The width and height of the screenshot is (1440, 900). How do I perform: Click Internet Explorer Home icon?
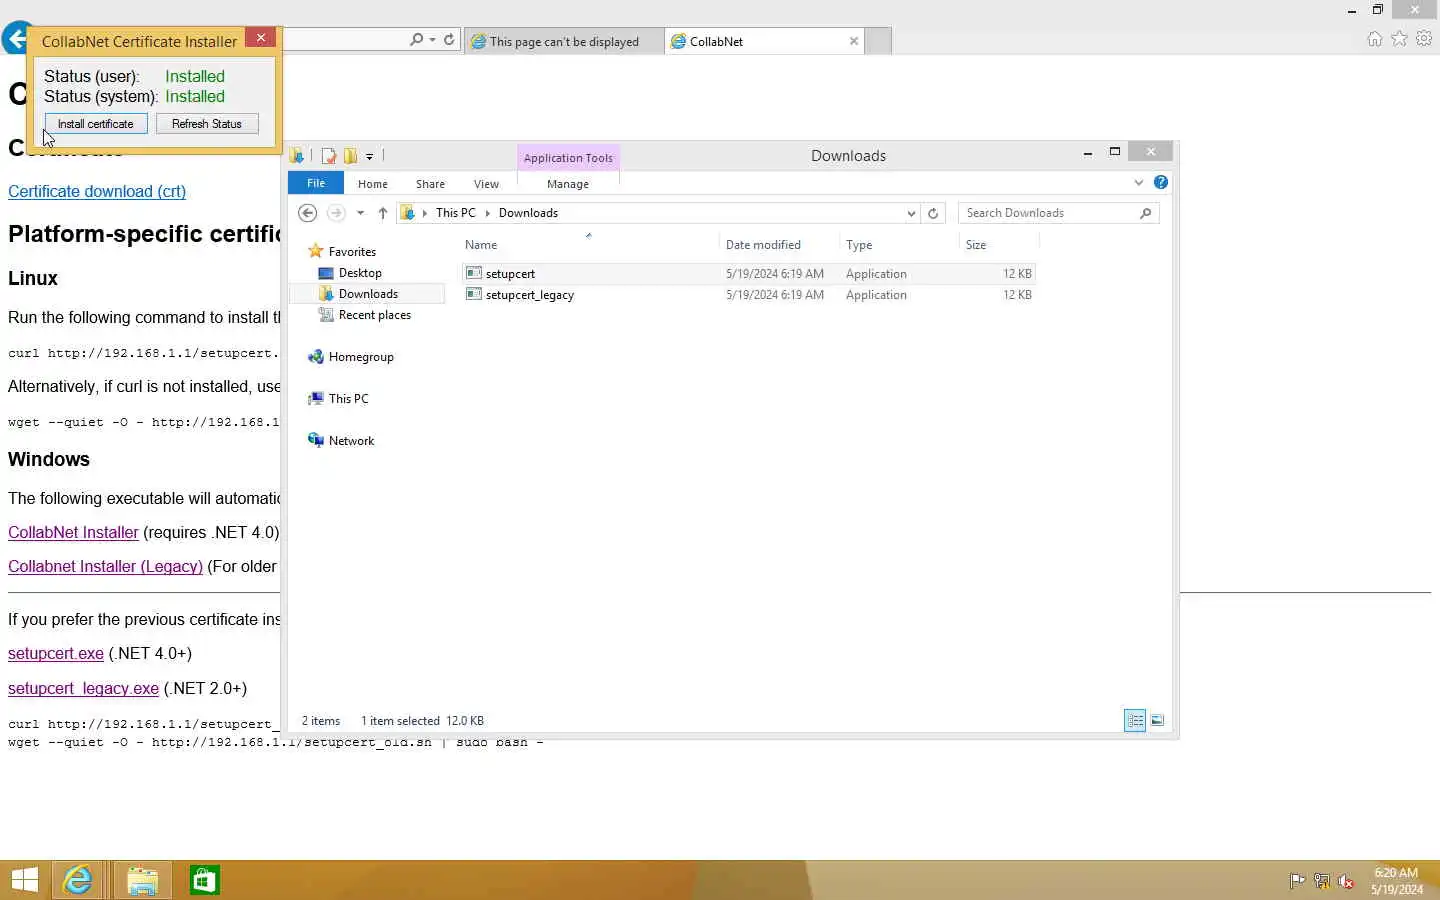click(x=1375, y=39)
